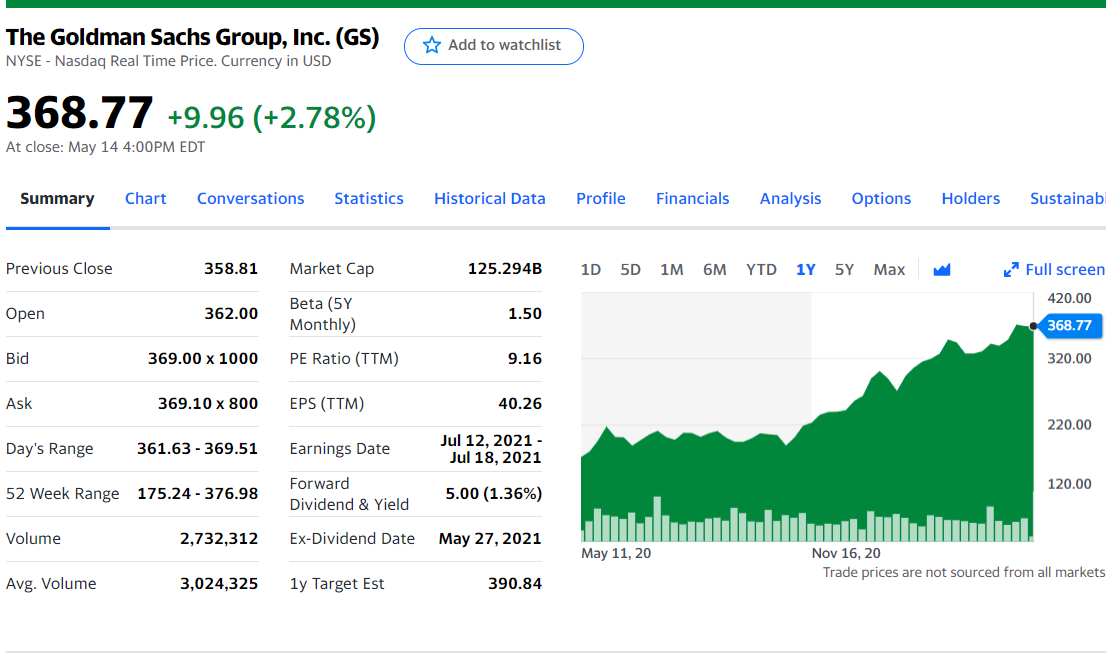
Task: Open the Holders tab
Action: [x=970, y=198]
